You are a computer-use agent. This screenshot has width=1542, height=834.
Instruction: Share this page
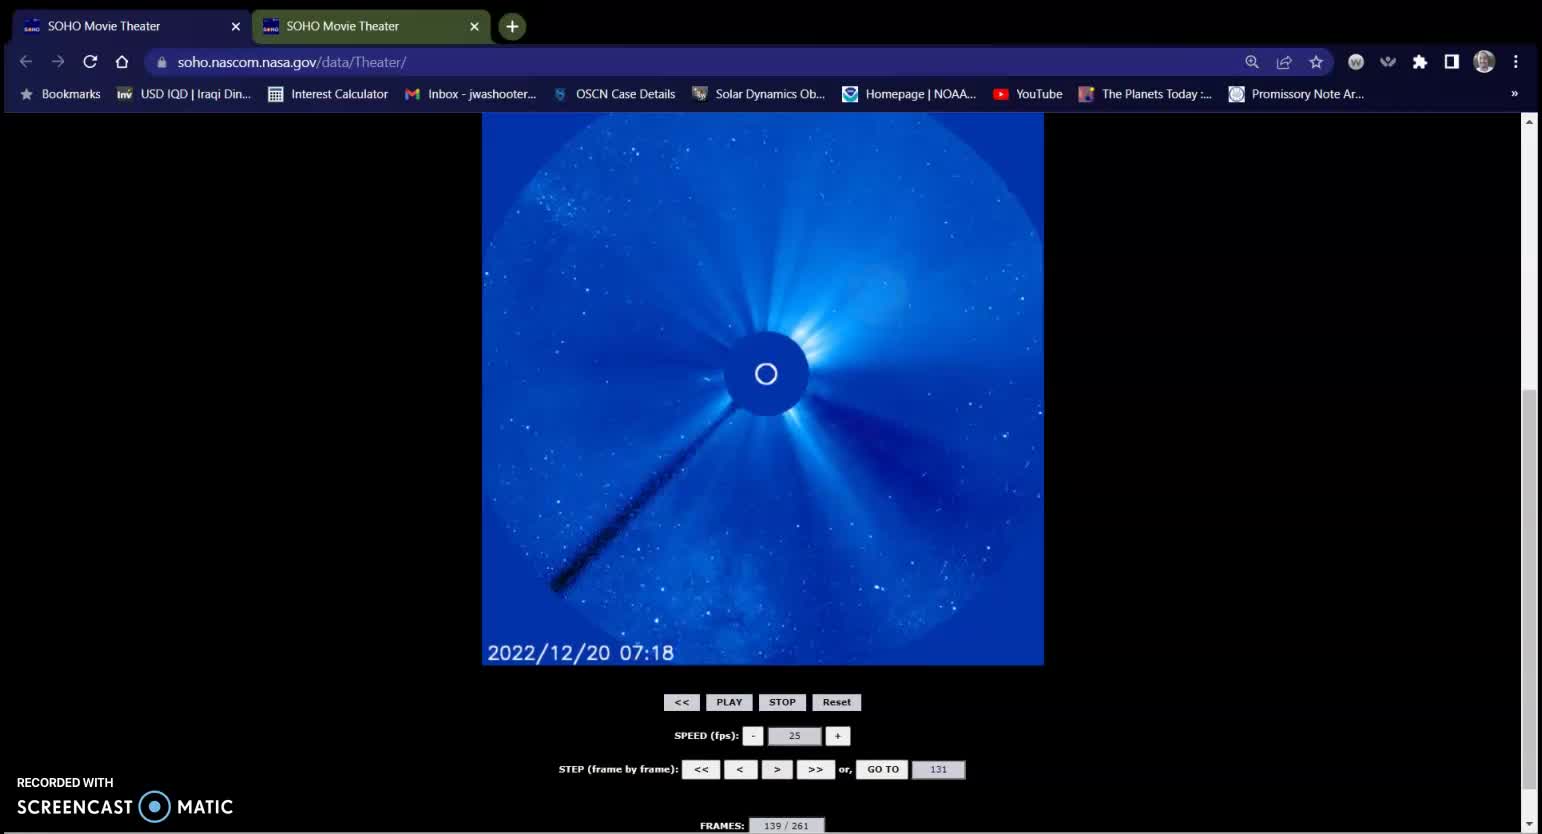coord(1284,62)
